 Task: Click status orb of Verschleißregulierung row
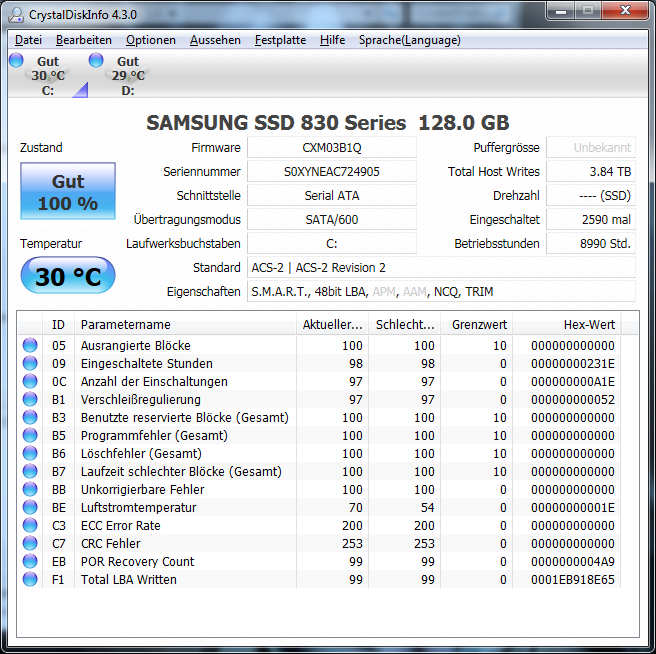point(30,399)
